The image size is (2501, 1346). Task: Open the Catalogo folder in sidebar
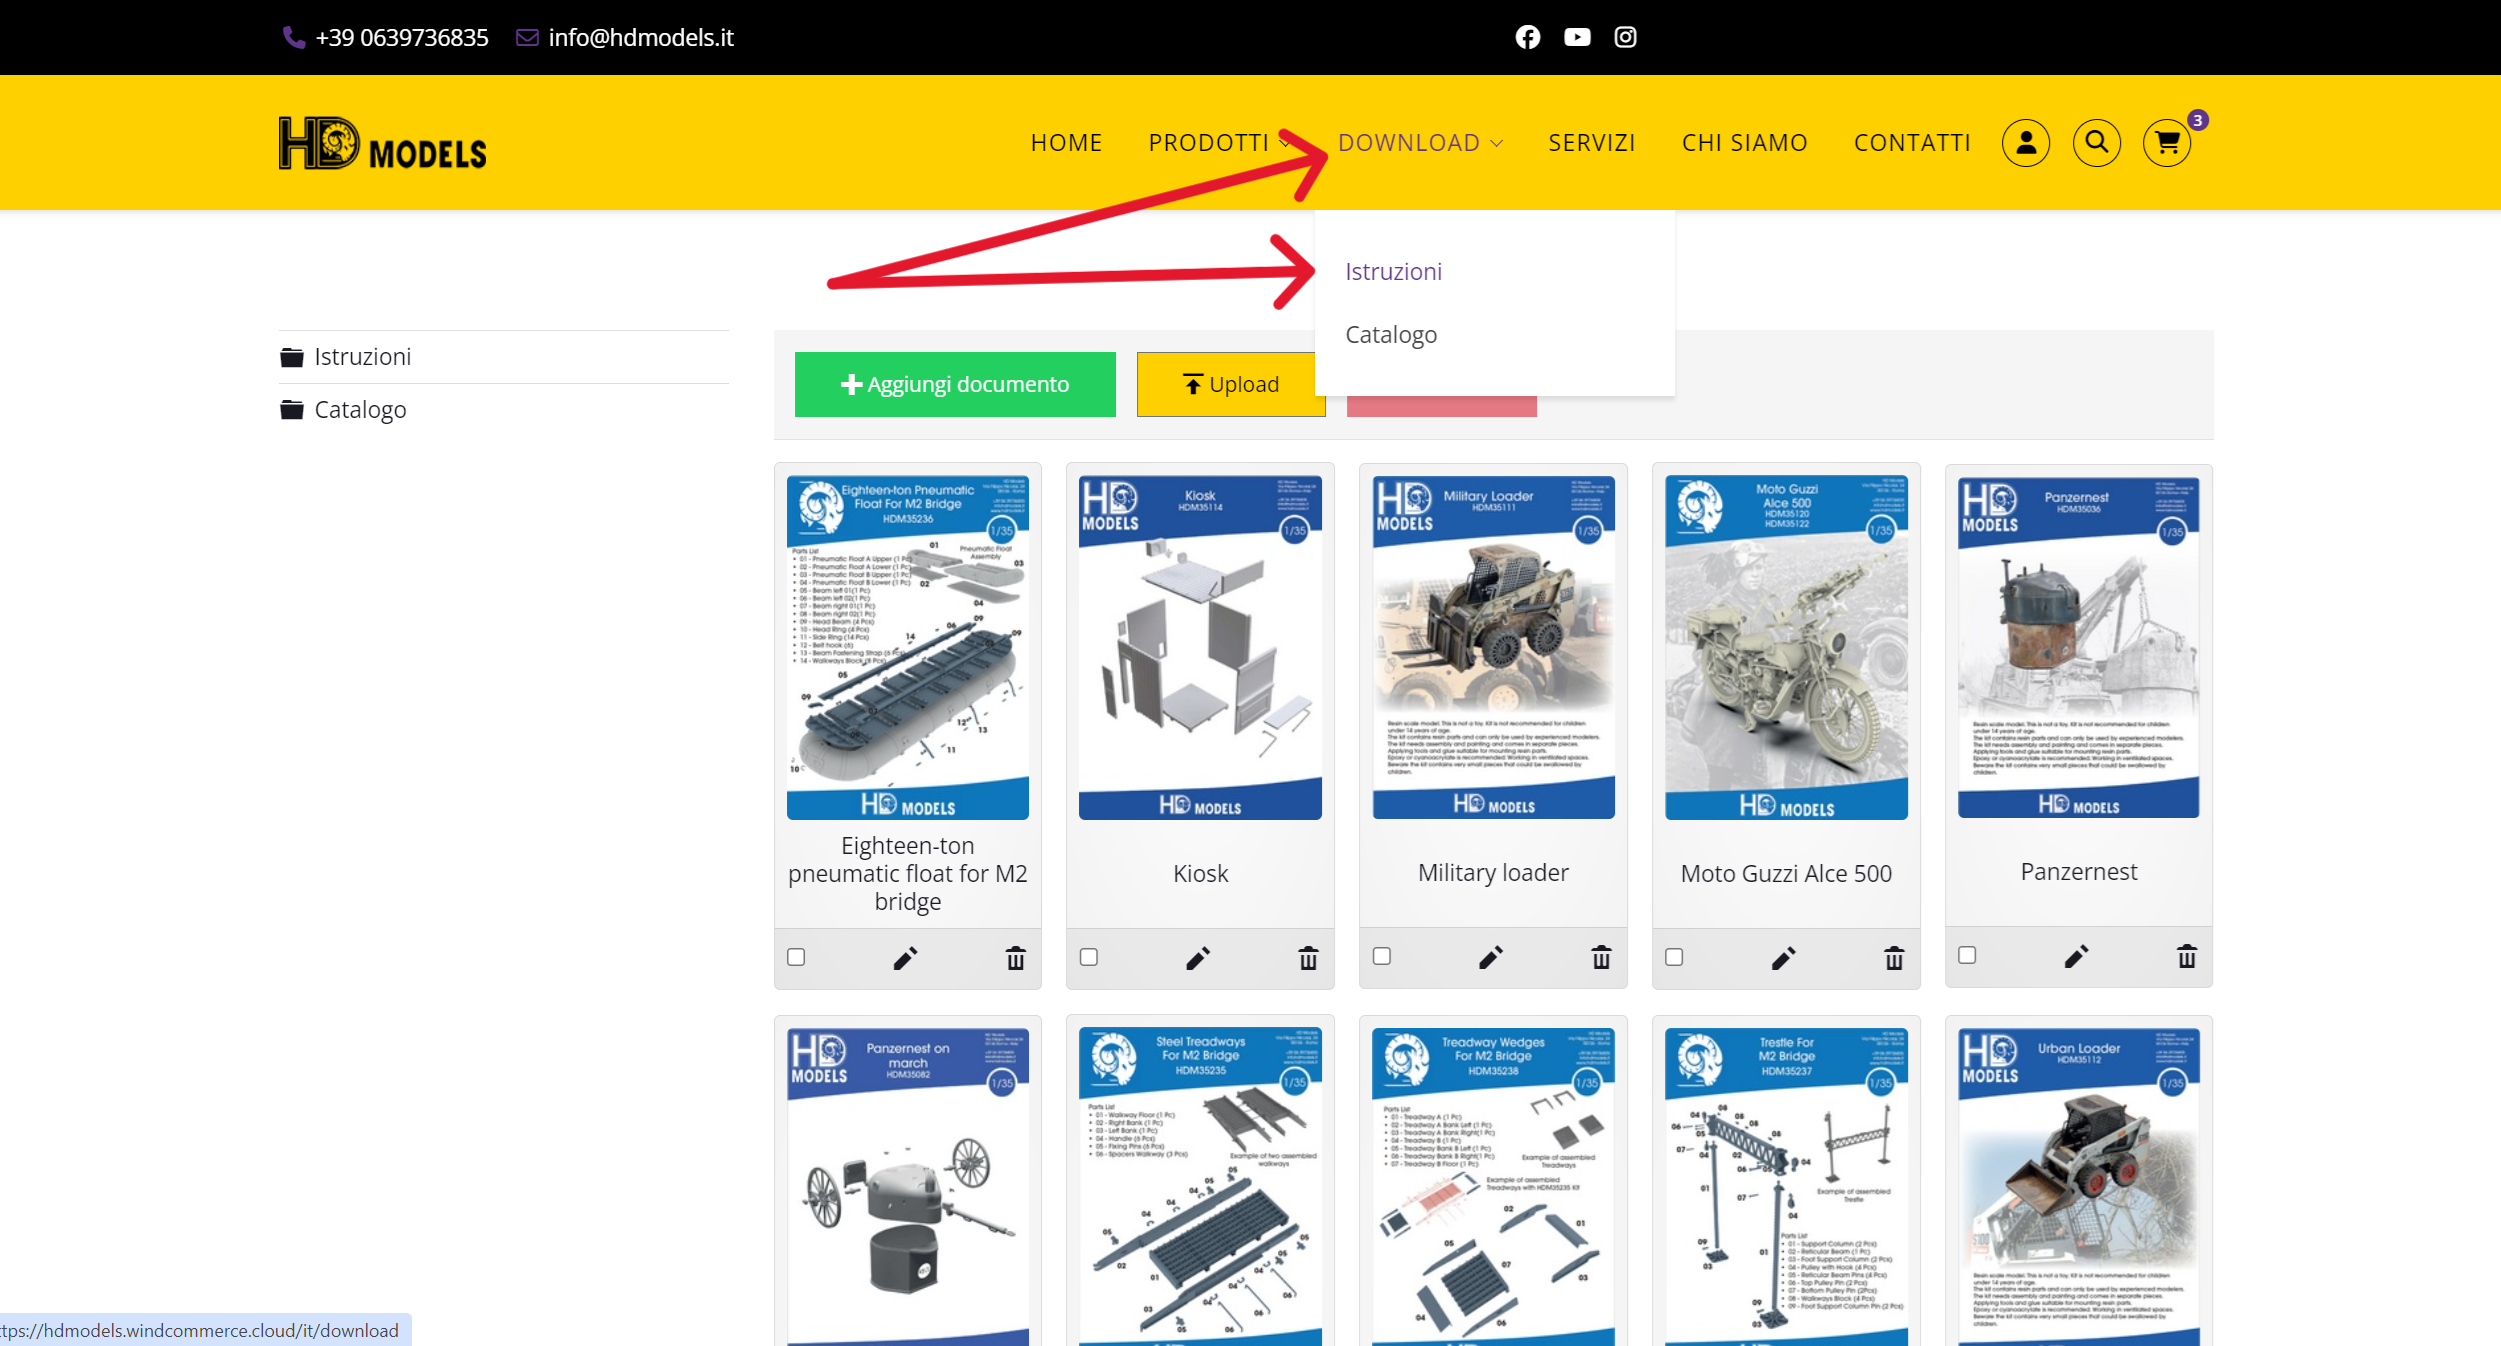click(360, 410)
